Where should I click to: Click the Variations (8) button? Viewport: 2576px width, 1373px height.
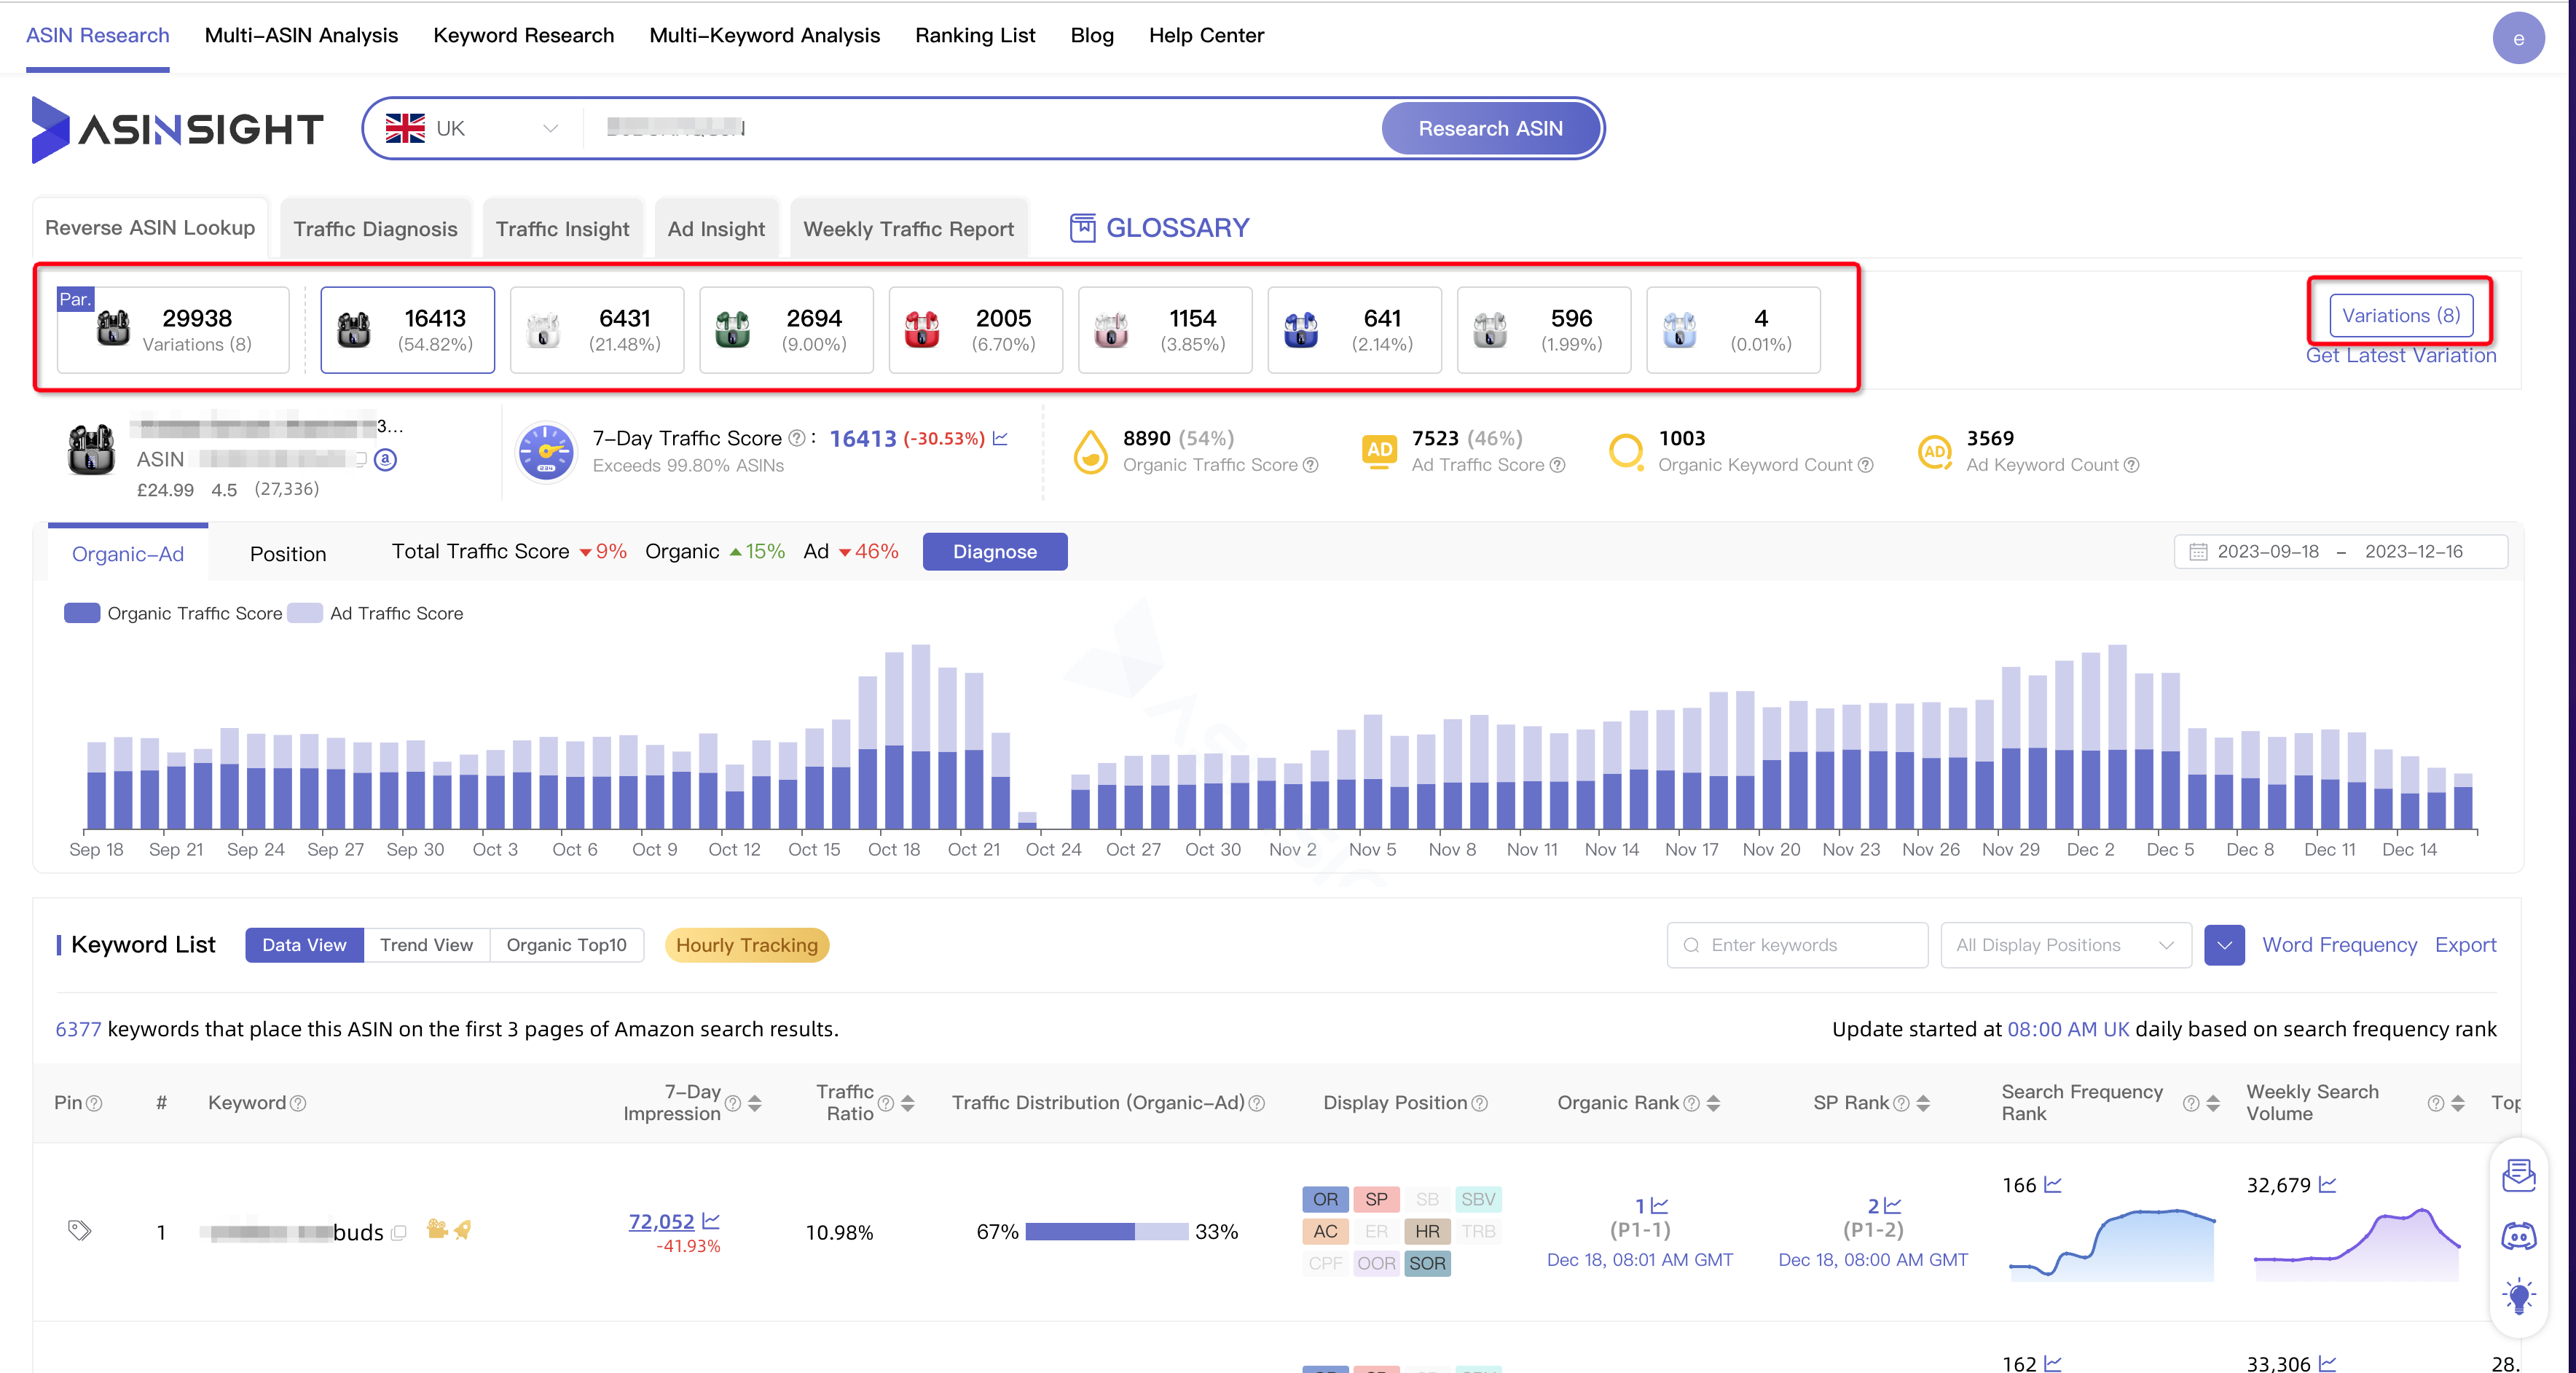click(2400, 315)
